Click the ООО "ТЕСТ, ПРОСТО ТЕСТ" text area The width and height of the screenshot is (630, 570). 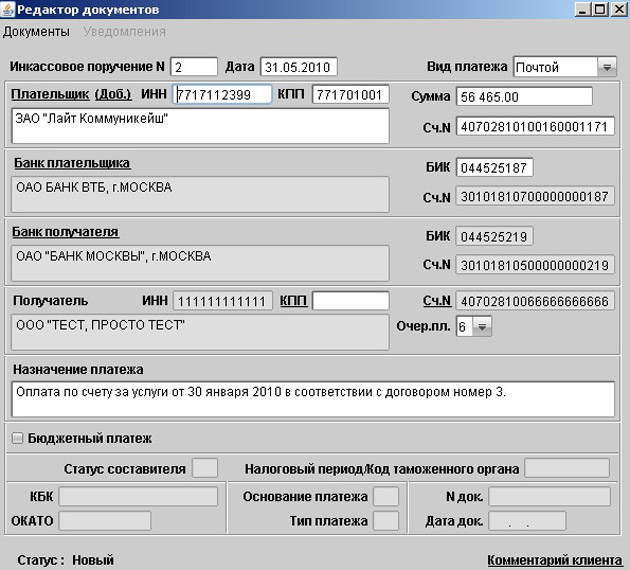coord(200,332)
